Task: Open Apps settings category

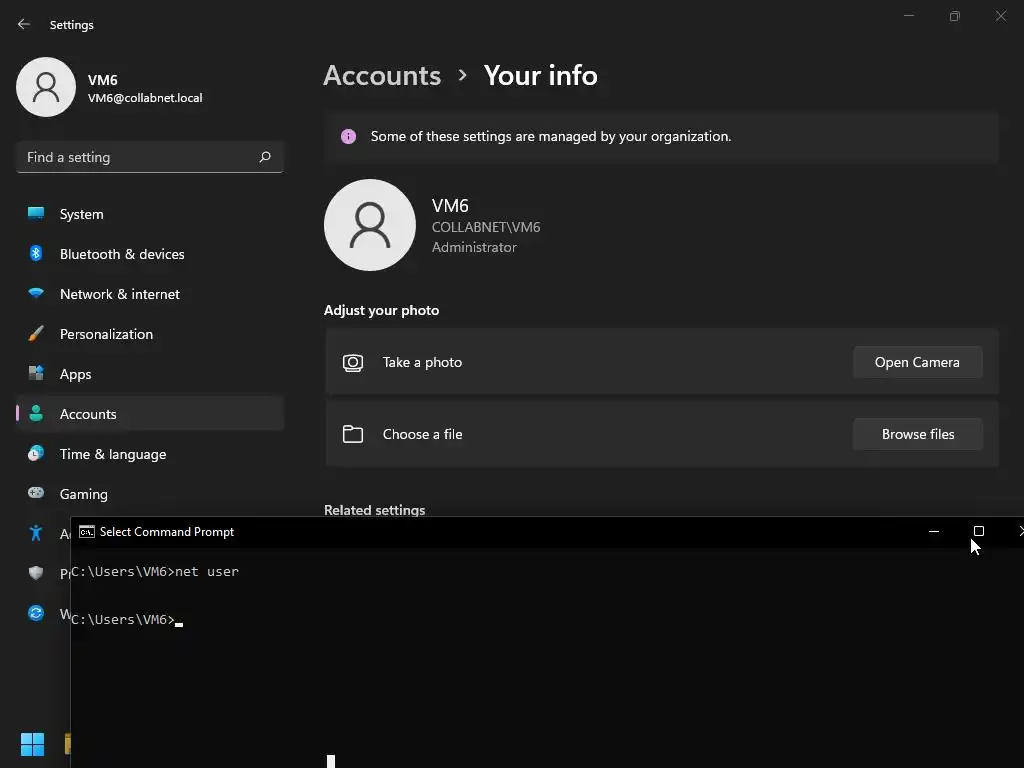Action: tap(150, 374)
